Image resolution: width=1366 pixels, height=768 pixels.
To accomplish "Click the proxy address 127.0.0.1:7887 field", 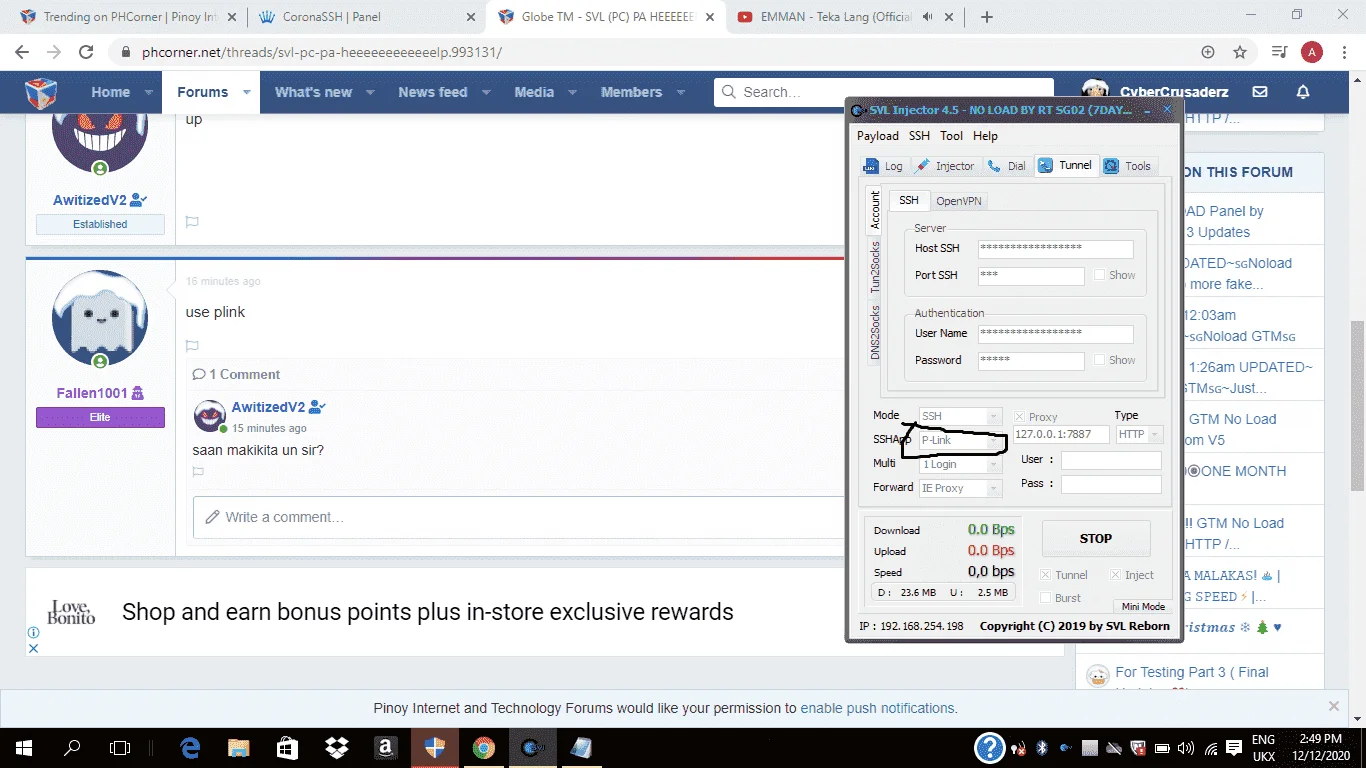I will 1060,435.
